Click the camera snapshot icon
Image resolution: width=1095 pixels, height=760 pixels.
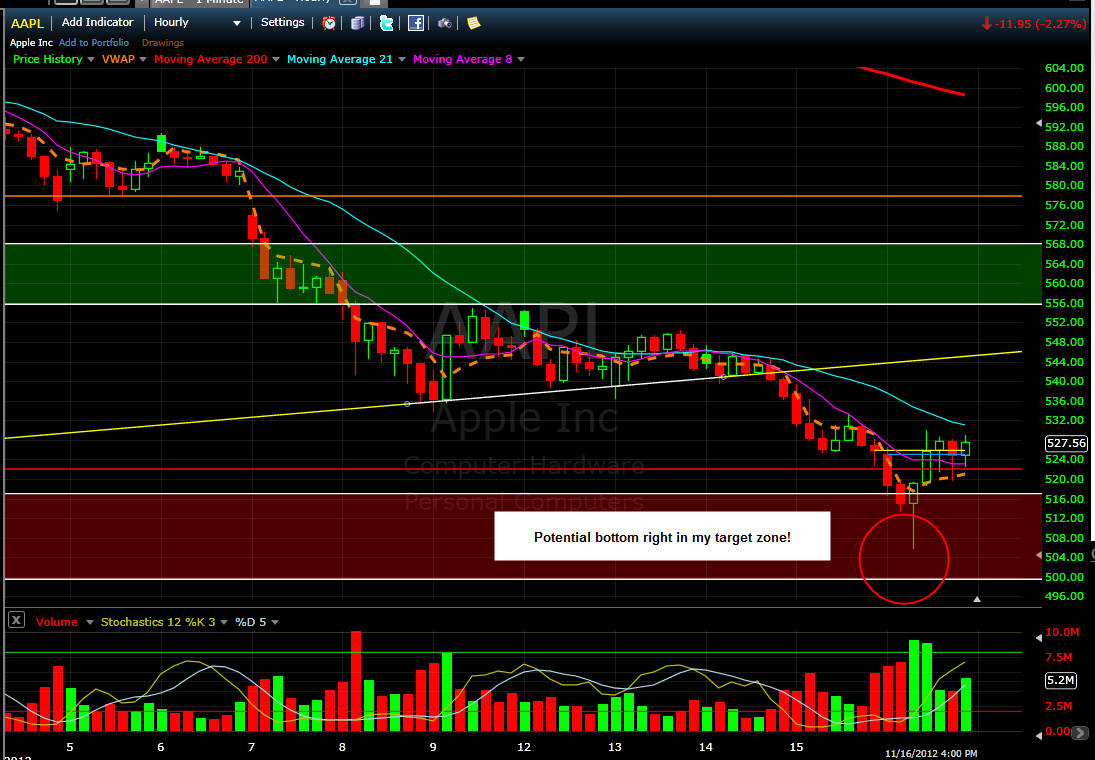(444, 23)
